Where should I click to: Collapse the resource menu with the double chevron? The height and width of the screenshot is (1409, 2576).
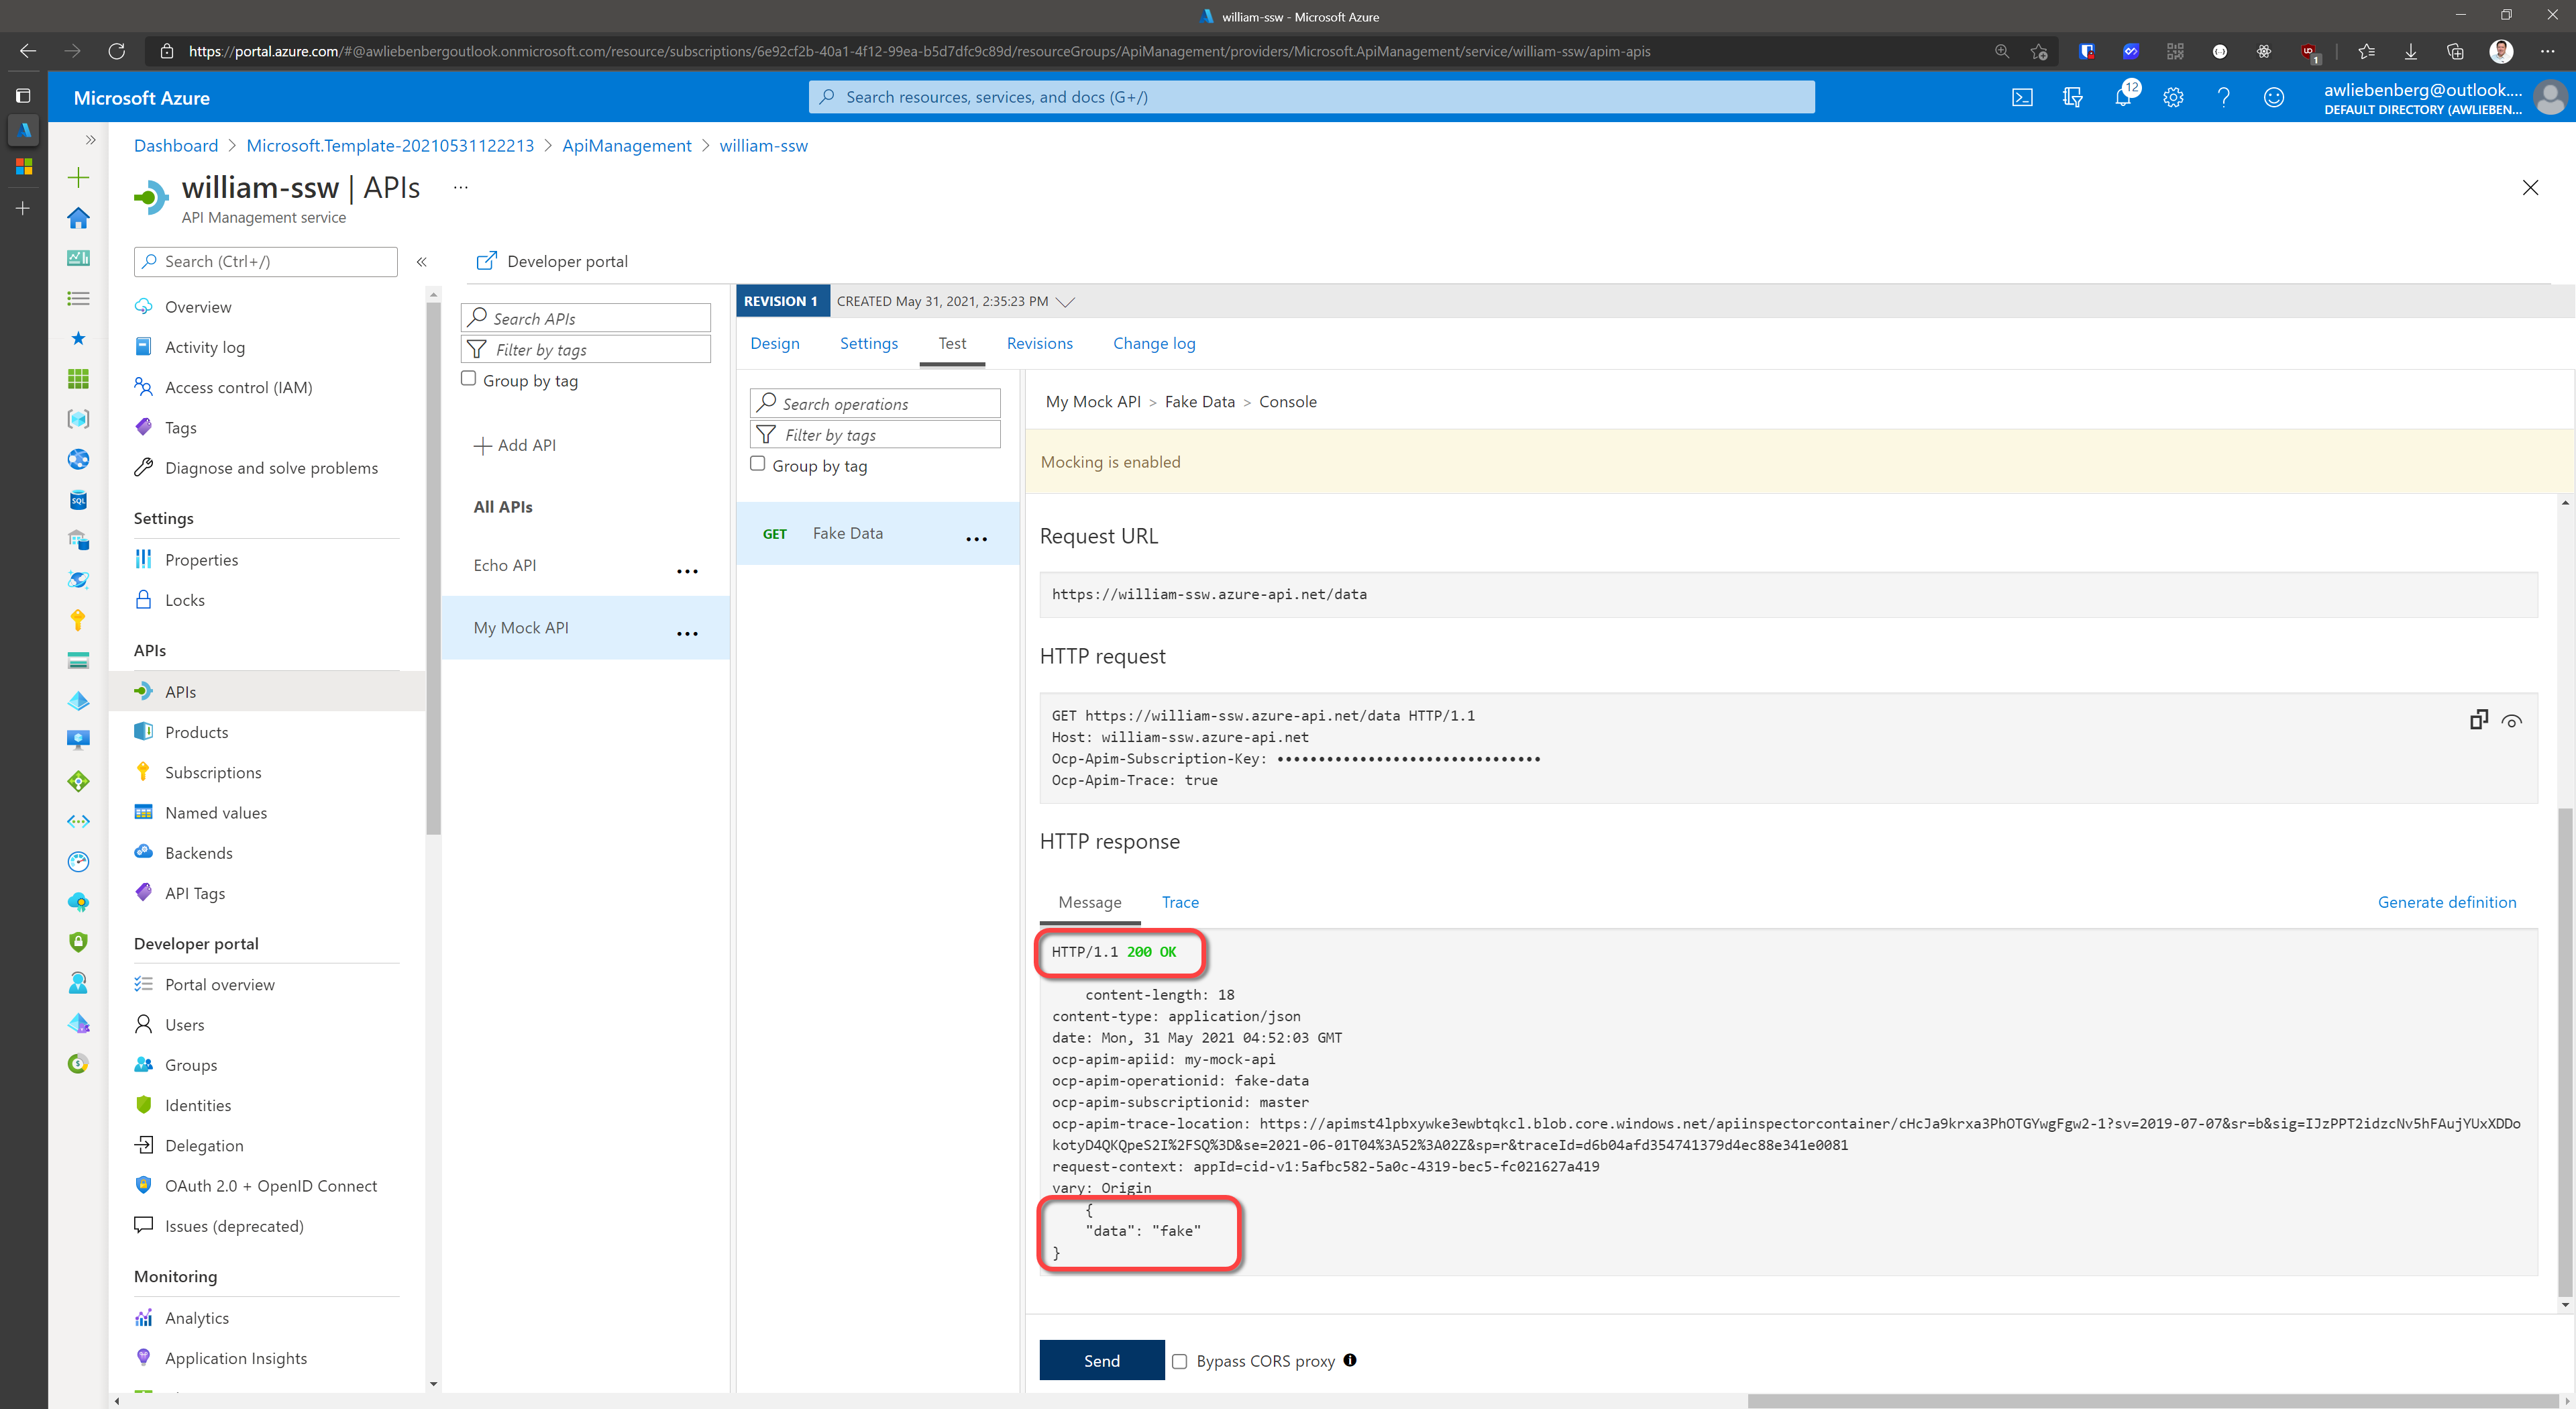click(x=421, y=262)
